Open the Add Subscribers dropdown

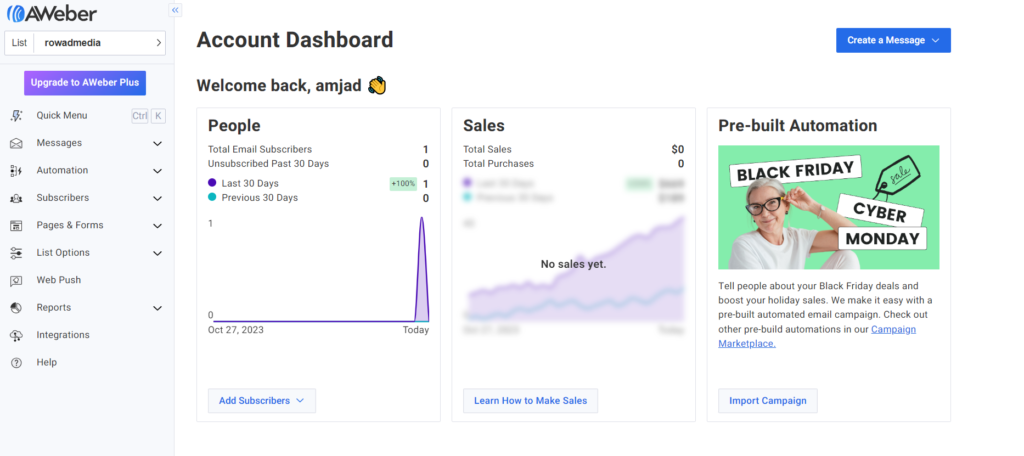click(261, 400)
